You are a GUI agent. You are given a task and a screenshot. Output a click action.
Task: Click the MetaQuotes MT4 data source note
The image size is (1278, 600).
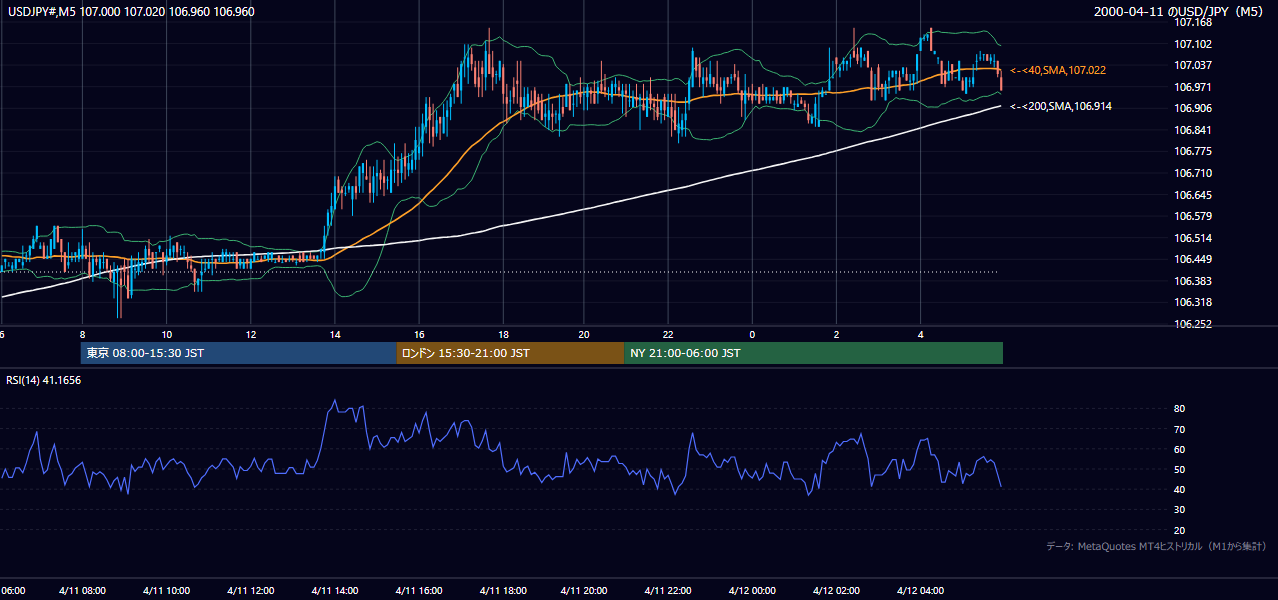coord(1157,546)
